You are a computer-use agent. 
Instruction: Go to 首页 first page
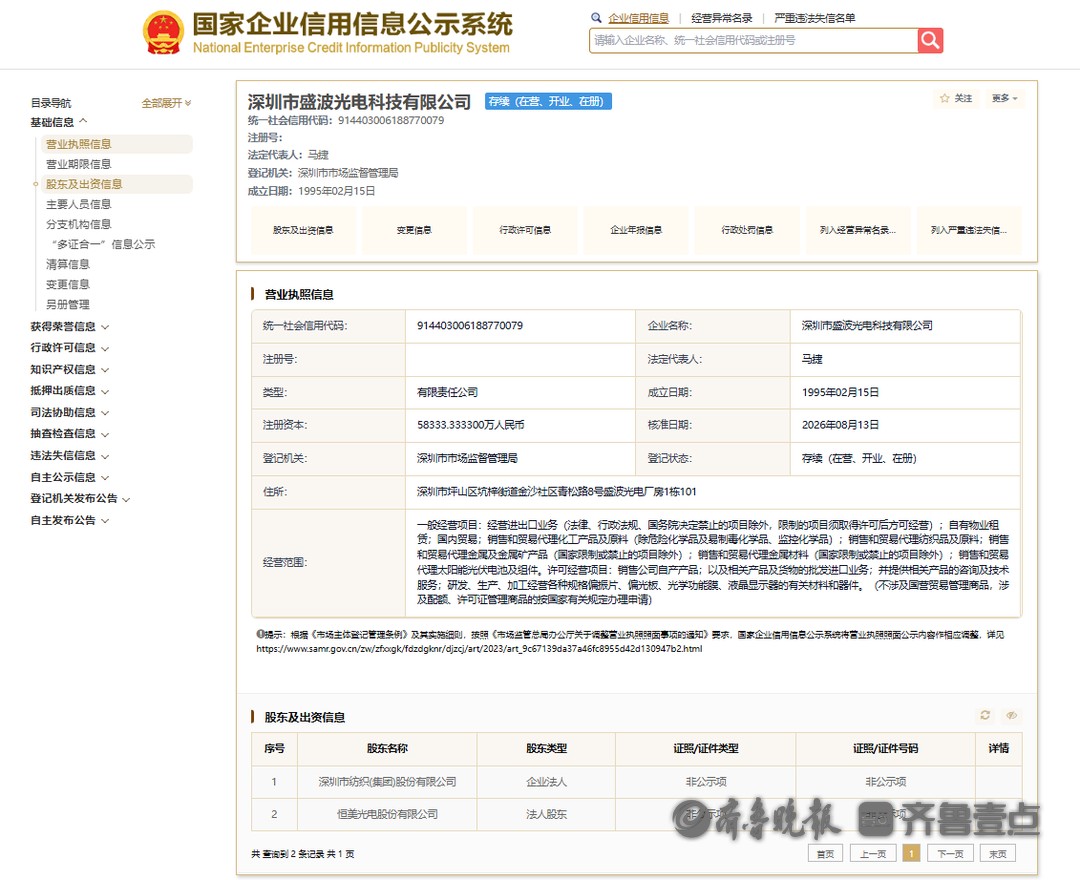click(825, 854)
